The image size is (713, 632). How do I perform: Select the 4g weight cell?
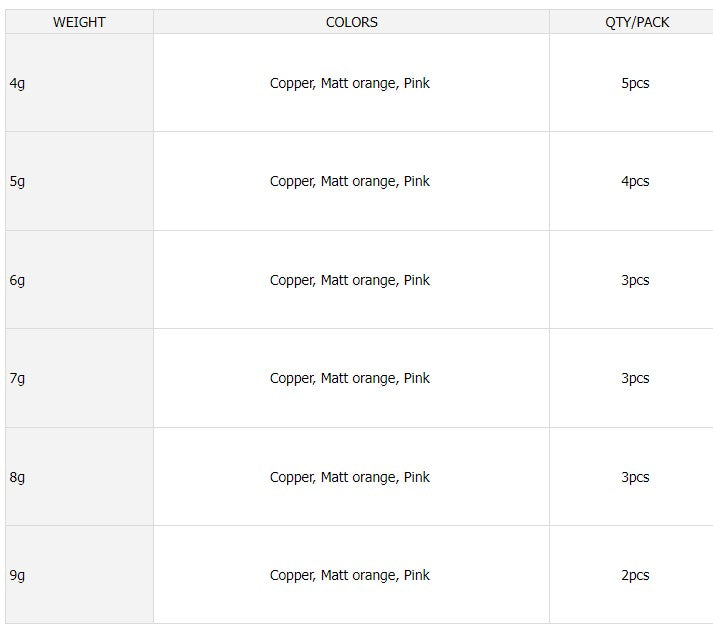coord(17,83)
